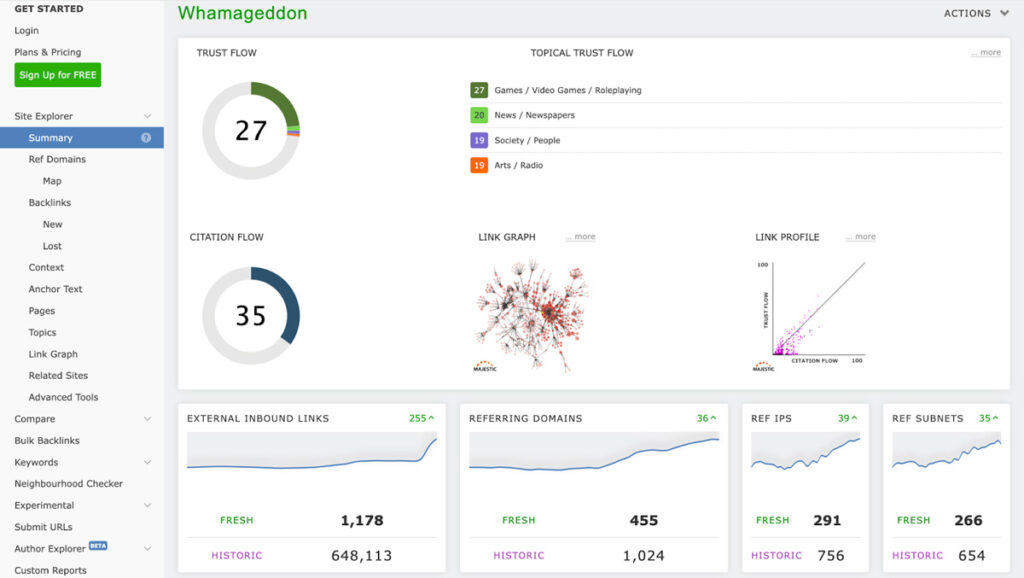Click the Whamageddon page title
Screen dimensions: 1024x578
(242, 13)
